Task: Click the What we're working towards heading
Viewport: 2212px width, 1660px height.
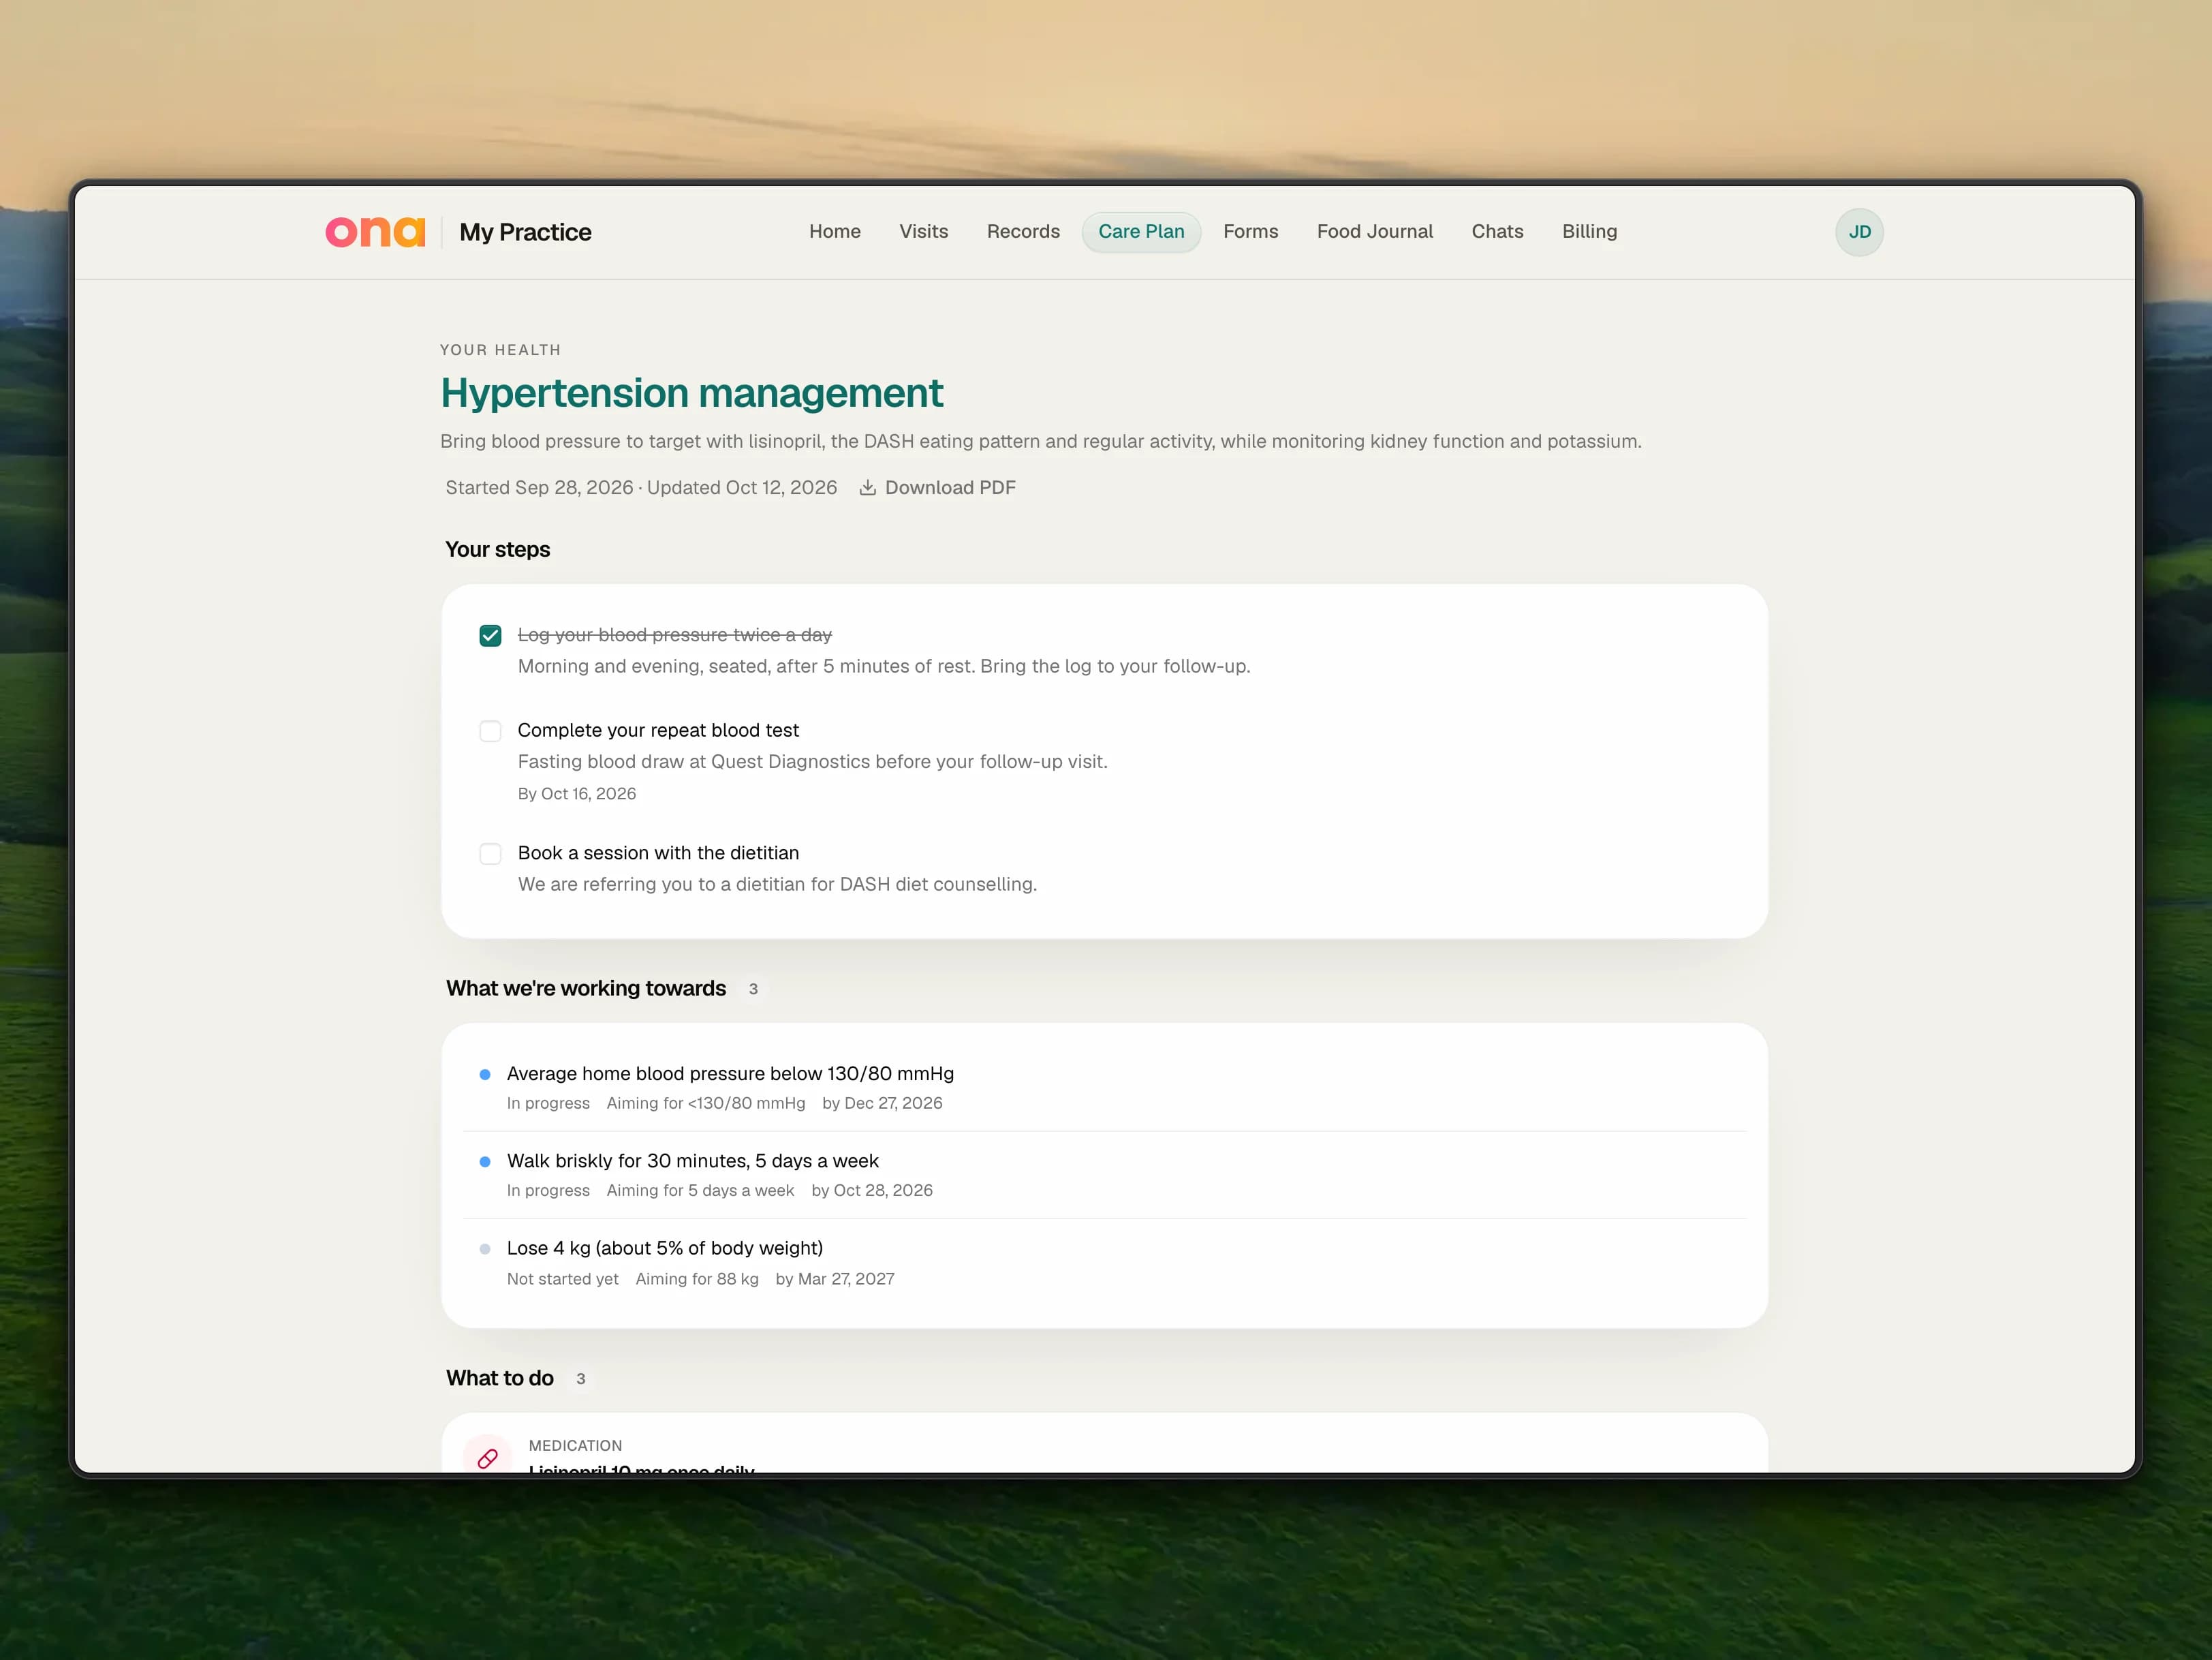Action: (x=586, y=988)
